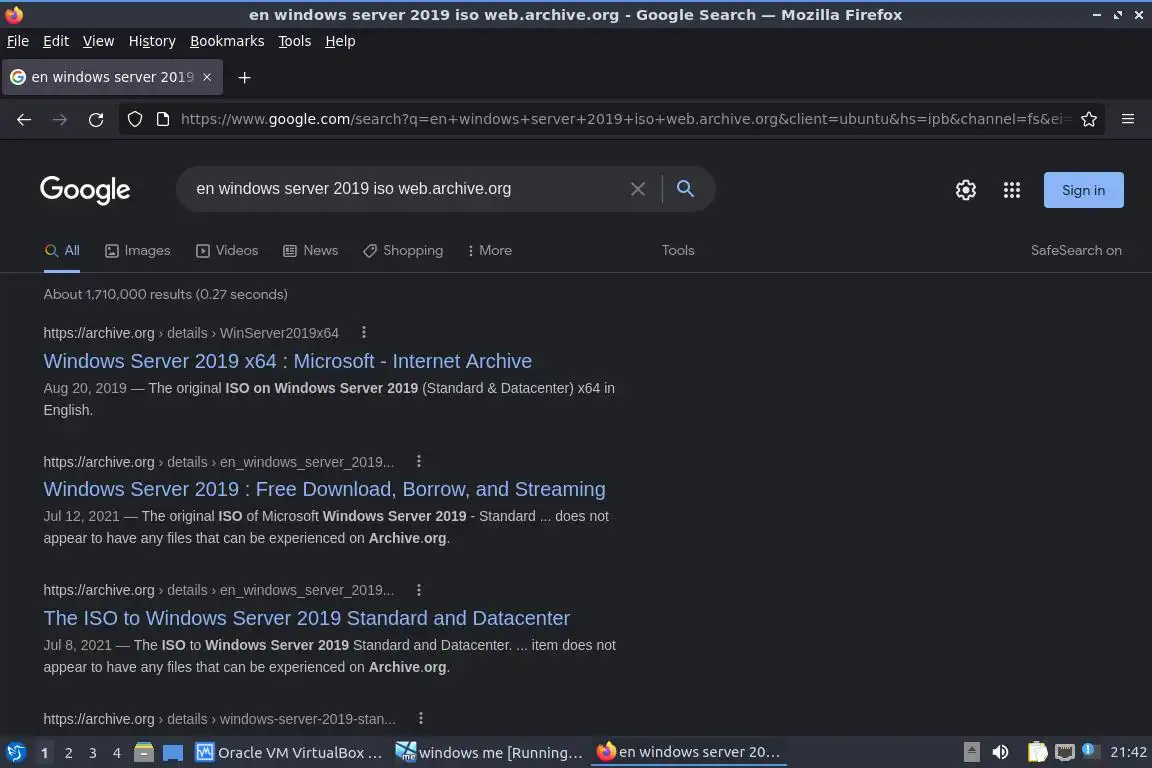Clear the Google search box with X

coord(638,189)
